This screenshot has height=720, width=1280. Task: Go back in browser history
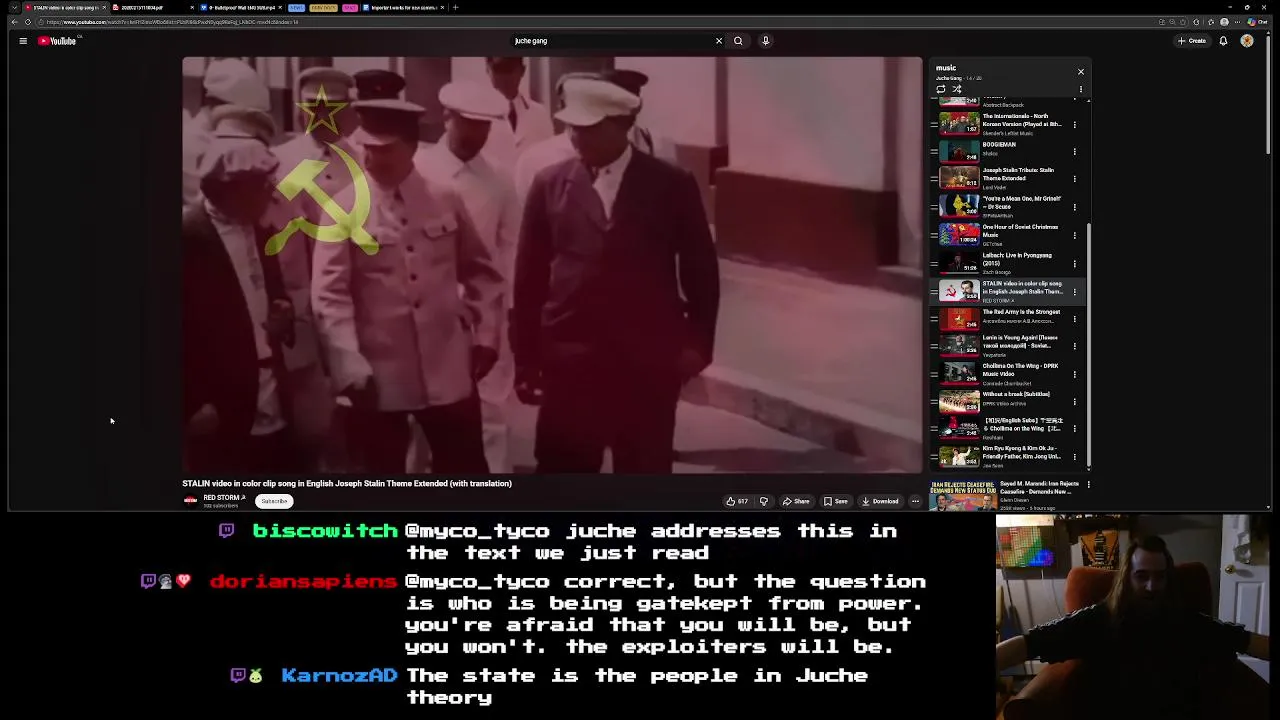coord(15,22)
